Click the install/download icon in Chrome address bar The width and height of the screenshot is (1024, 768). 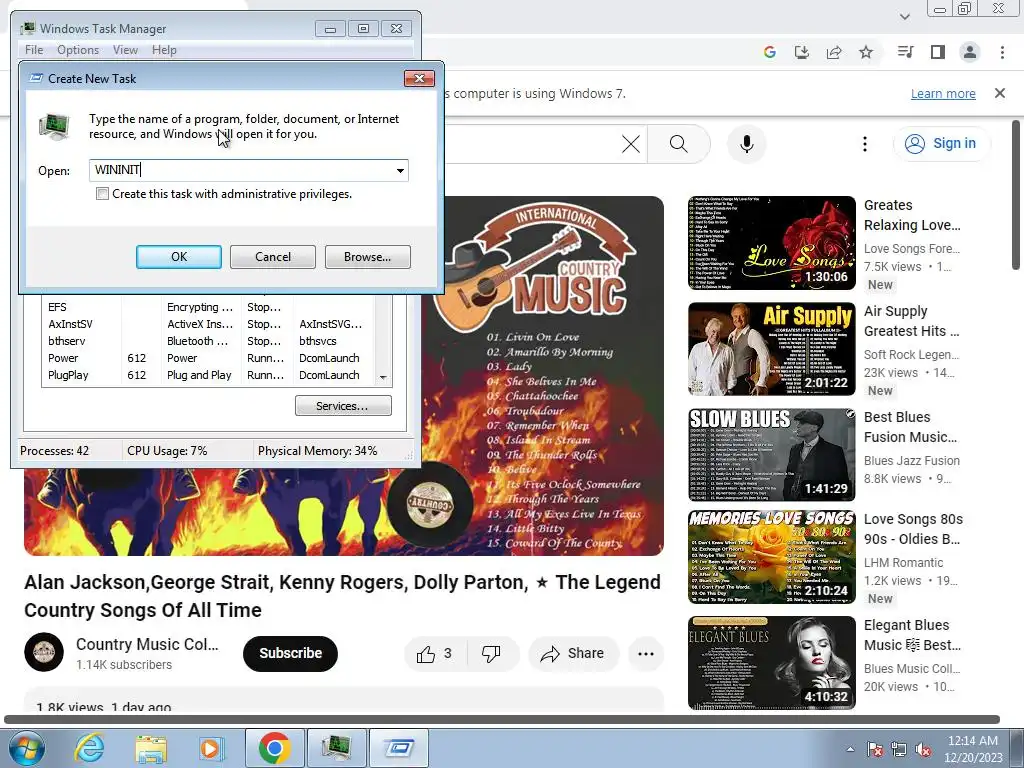[801, 52]
